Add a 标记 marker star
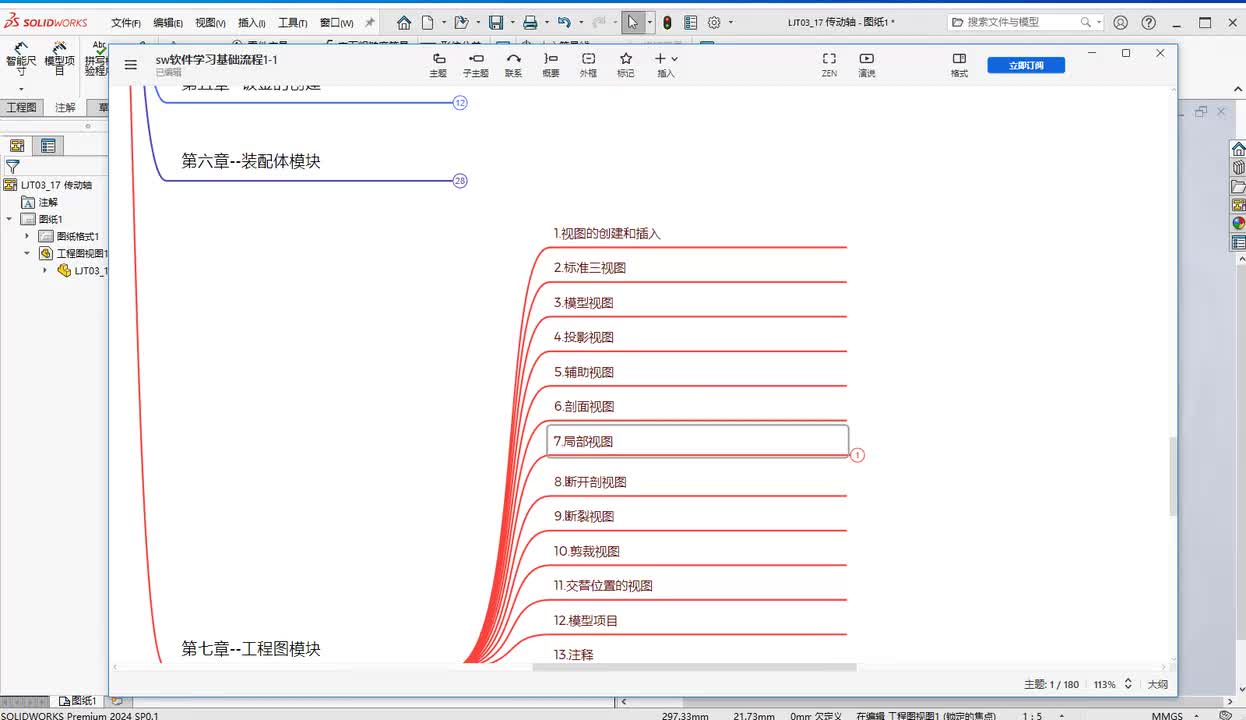Viewport: 1246px width, 720px height. point(626,65)
